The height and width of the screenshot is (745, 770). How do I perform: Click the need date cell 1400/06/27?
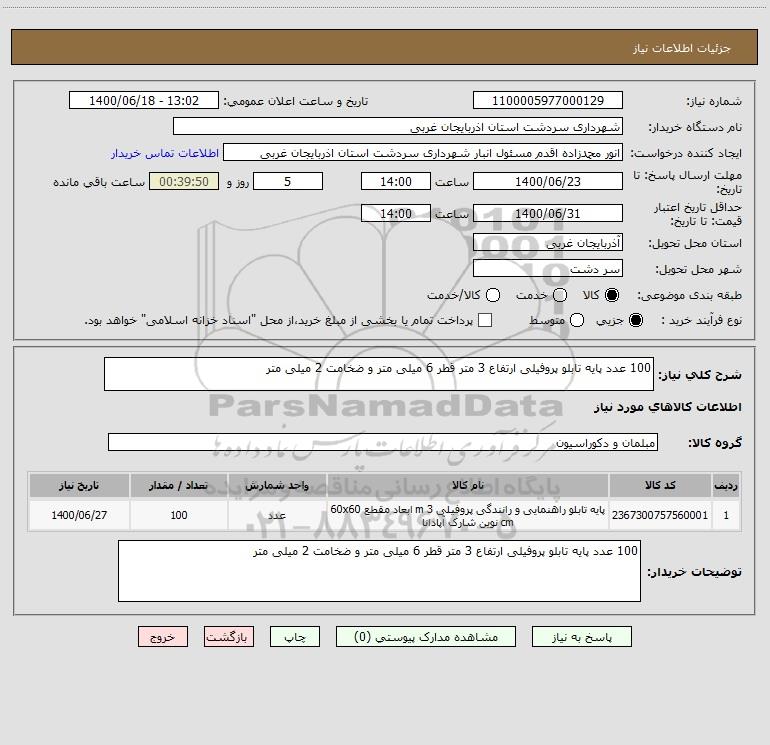[79, 515]
